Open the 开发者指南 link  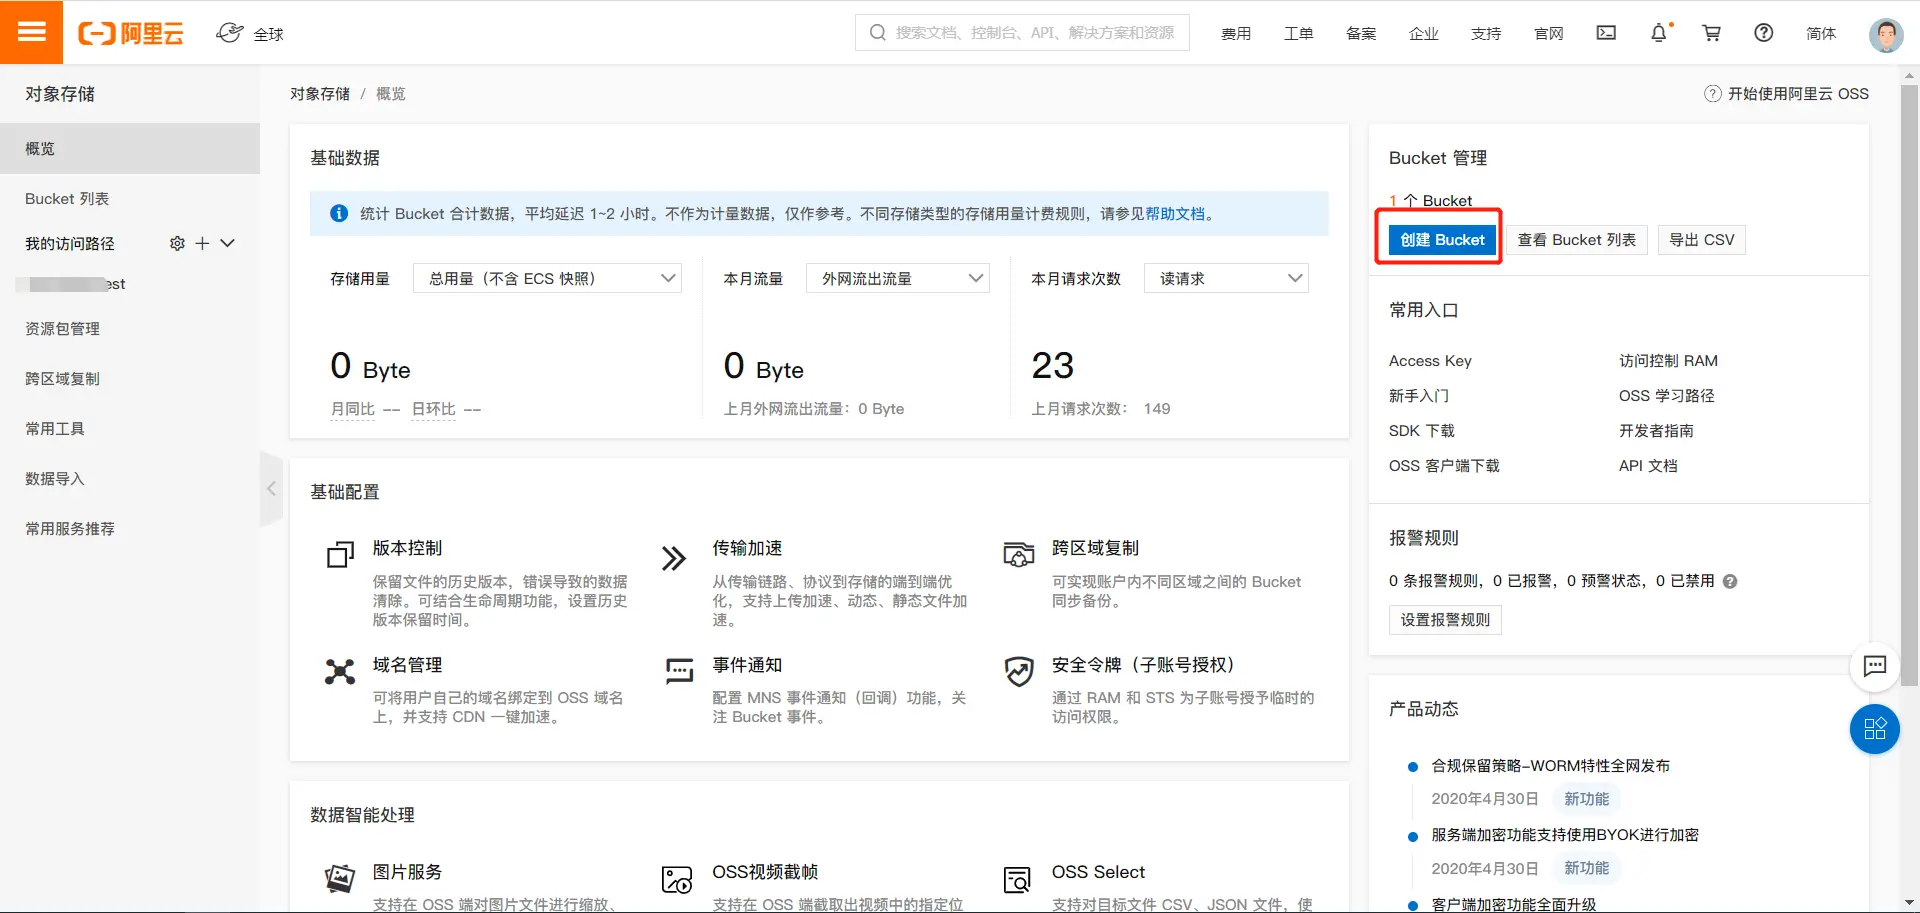(1656, 431)
